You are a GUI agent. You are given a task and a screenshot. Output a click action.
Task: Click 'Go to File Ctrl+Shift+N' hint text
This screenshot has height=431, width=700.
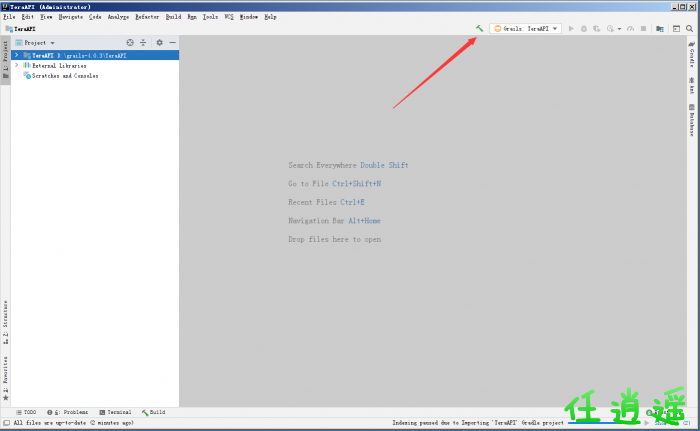334,184
